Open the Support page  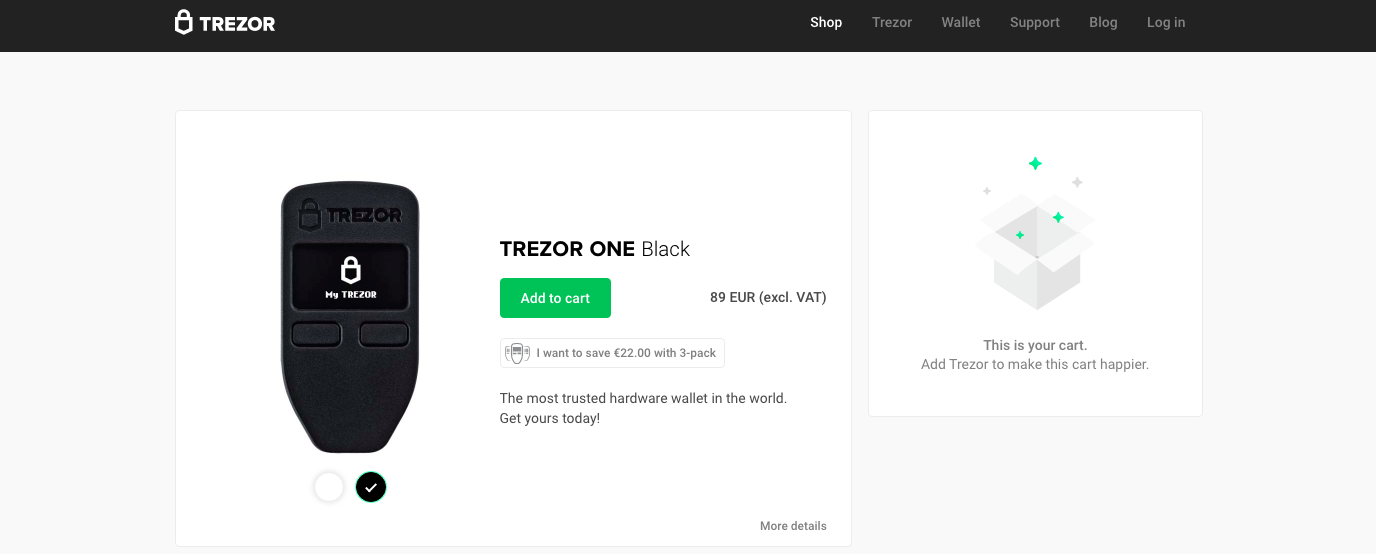(x=1035, y=22)
